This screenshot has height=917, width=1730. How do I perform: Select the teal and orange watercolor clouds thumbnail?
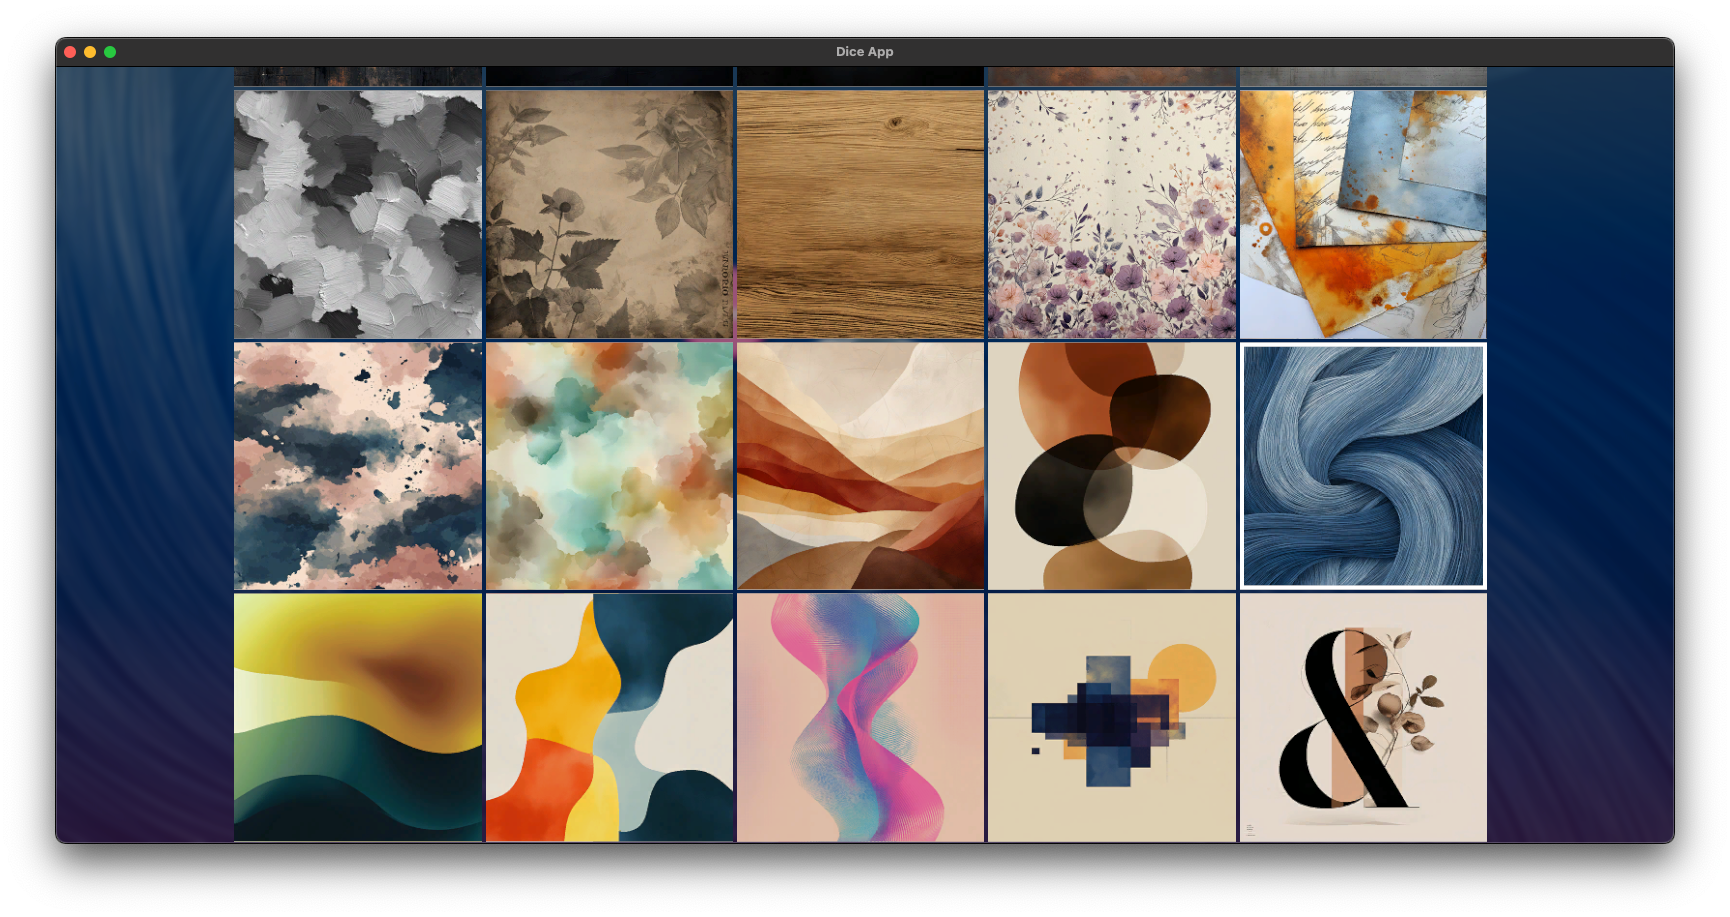point(609,465)
